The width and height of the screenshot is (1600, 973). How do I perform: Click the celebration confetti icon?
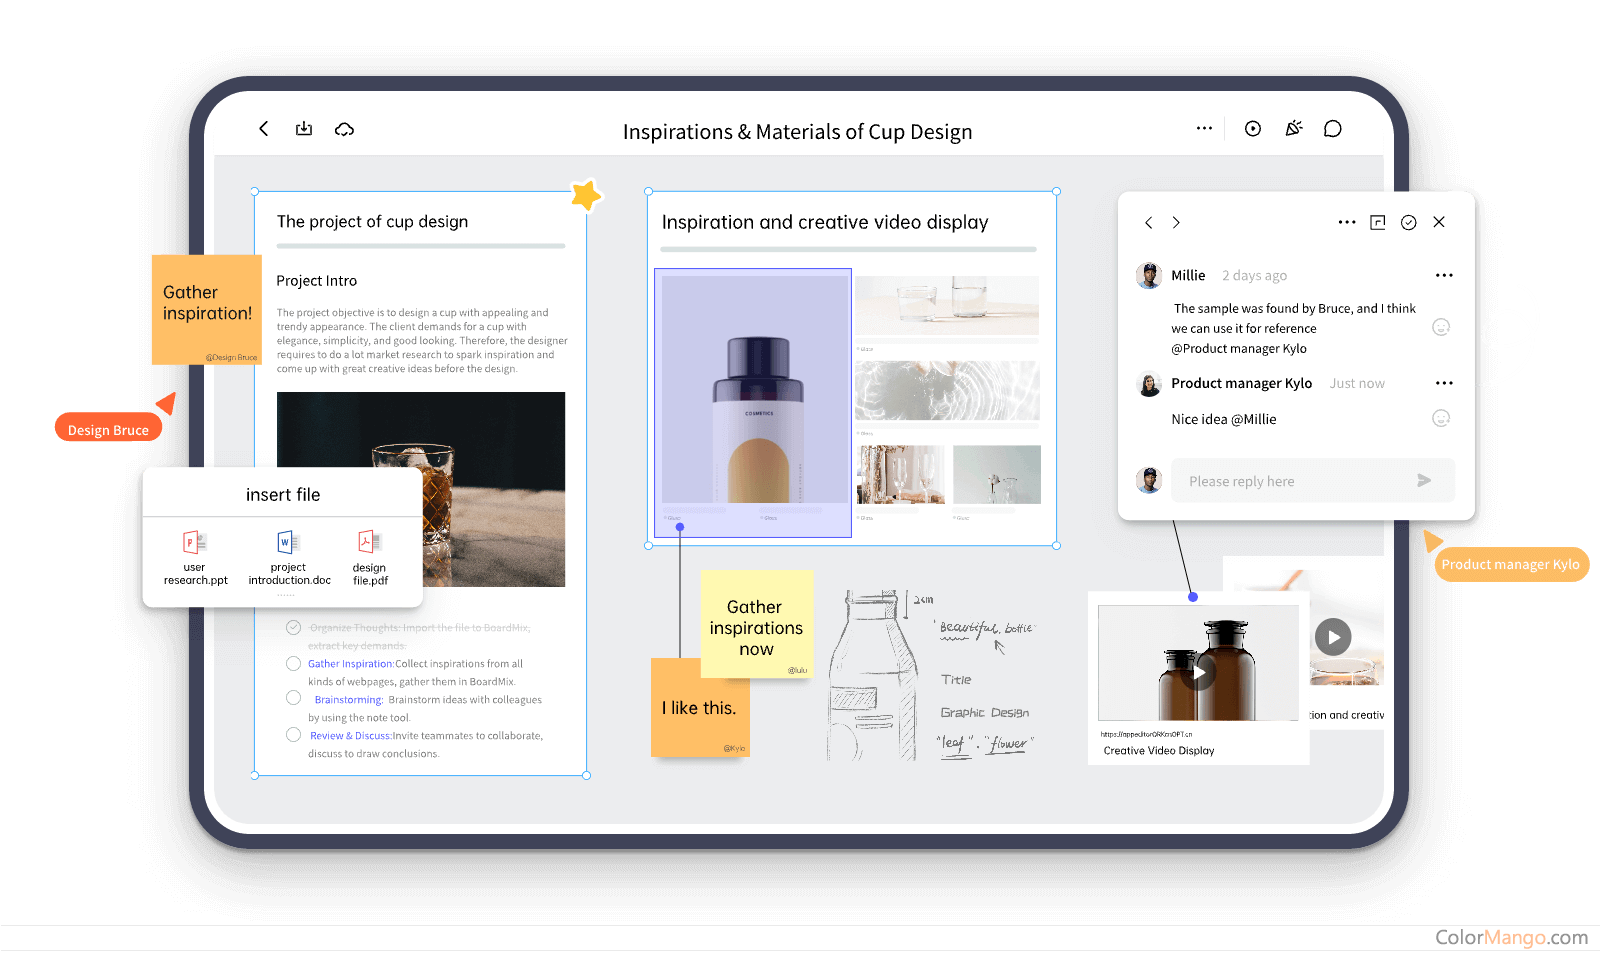[1293, 129]
